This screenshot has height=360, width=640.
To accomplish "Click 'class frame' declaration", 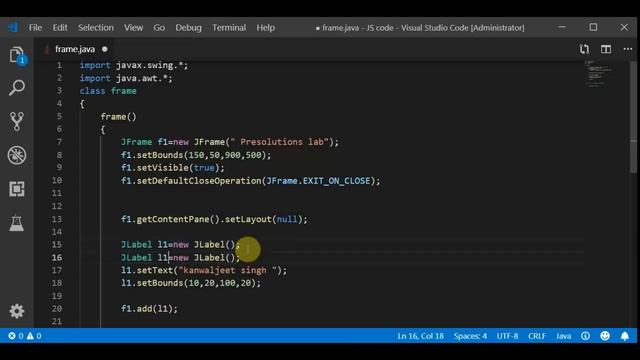I will pos(108,91).
